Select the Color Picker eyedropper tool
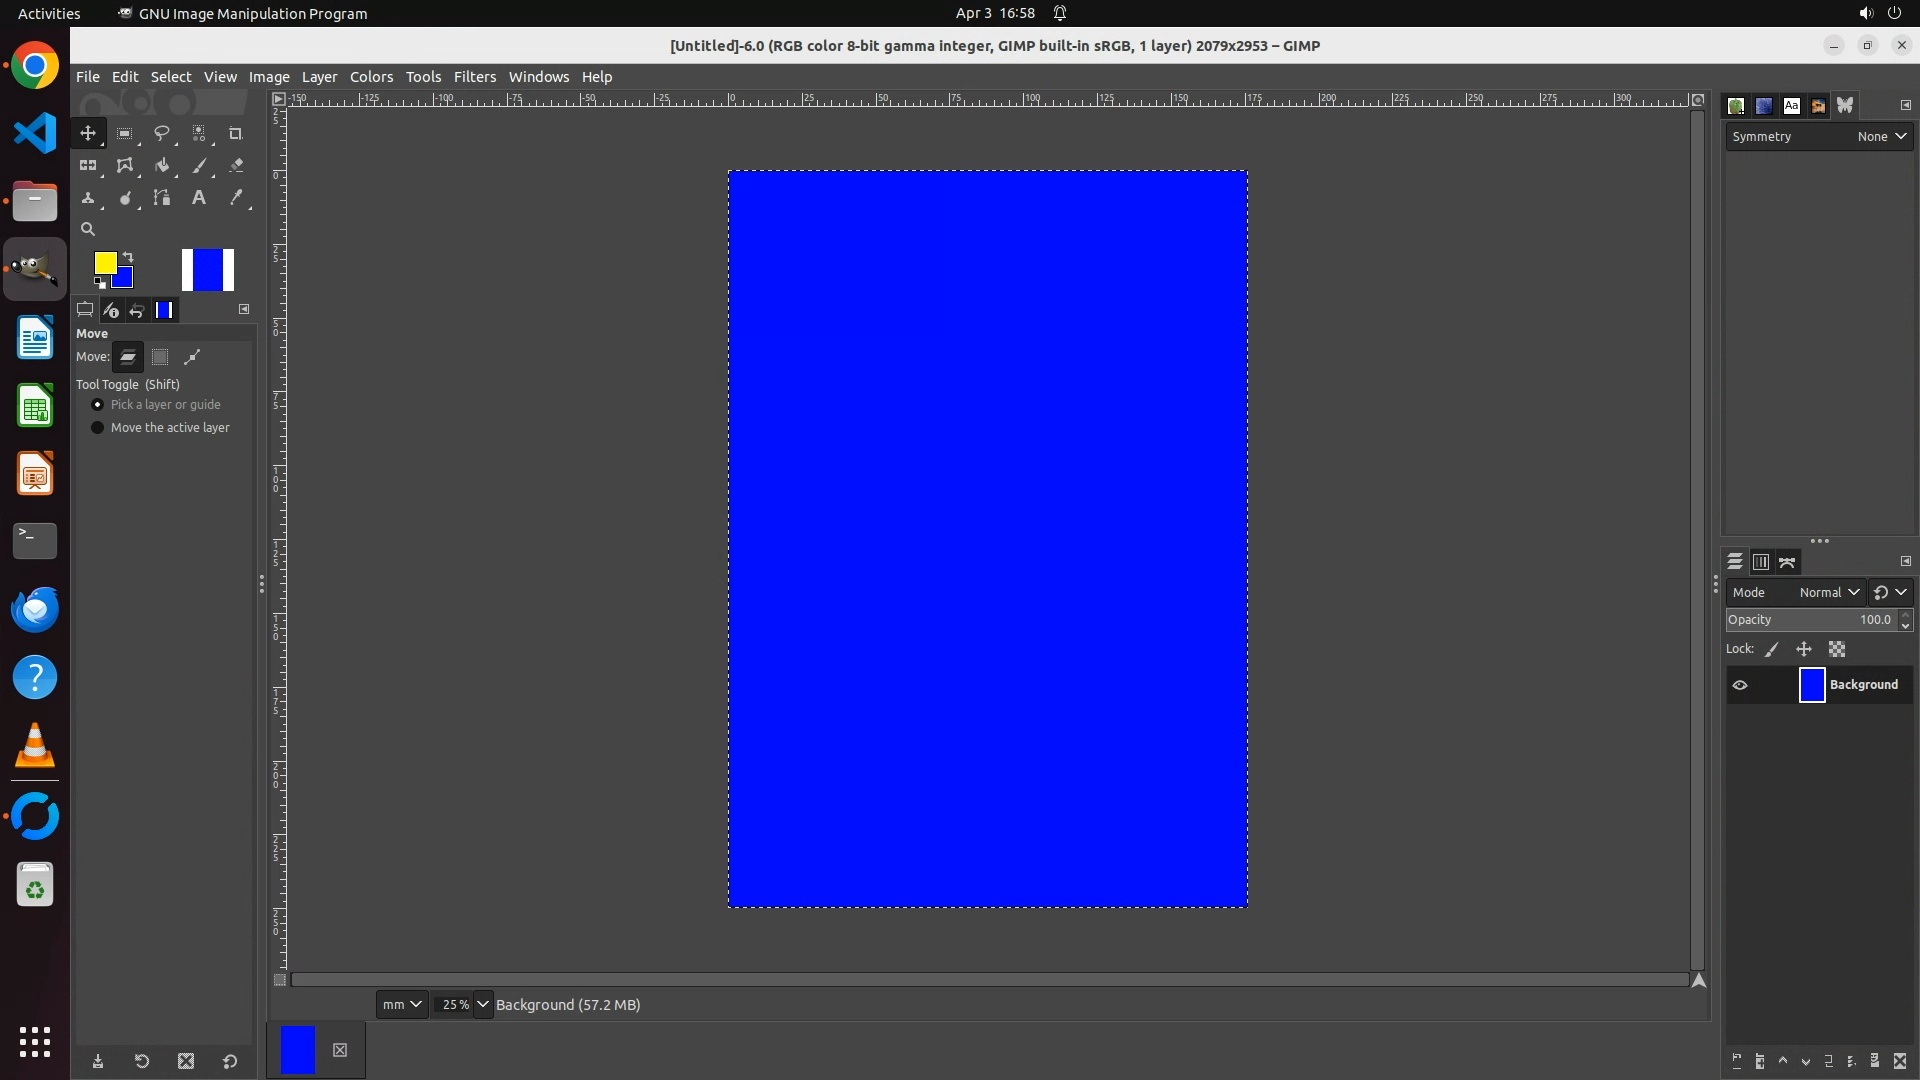Image resolution: width=1920 pixels, height=1080 pixels. click(x=236, y=198)
